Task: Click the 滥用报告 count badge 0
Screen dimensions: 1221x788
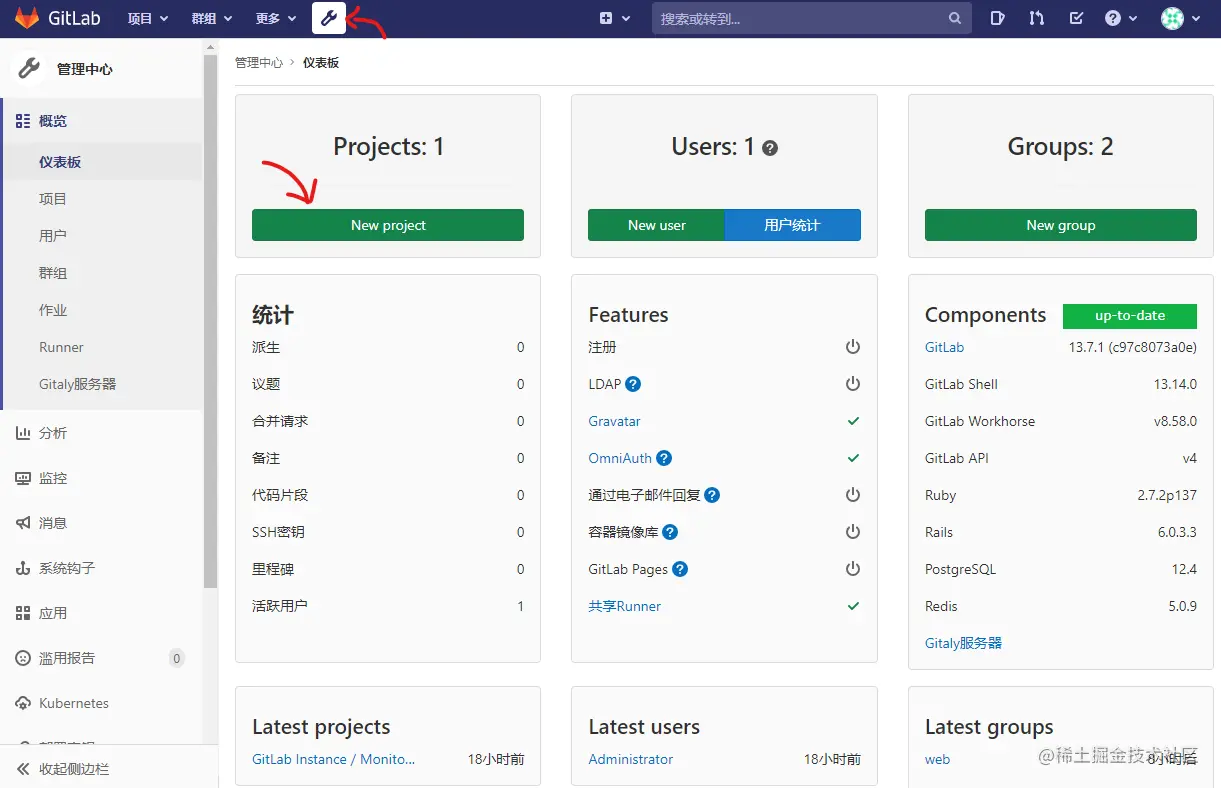Action: [176, 658]
